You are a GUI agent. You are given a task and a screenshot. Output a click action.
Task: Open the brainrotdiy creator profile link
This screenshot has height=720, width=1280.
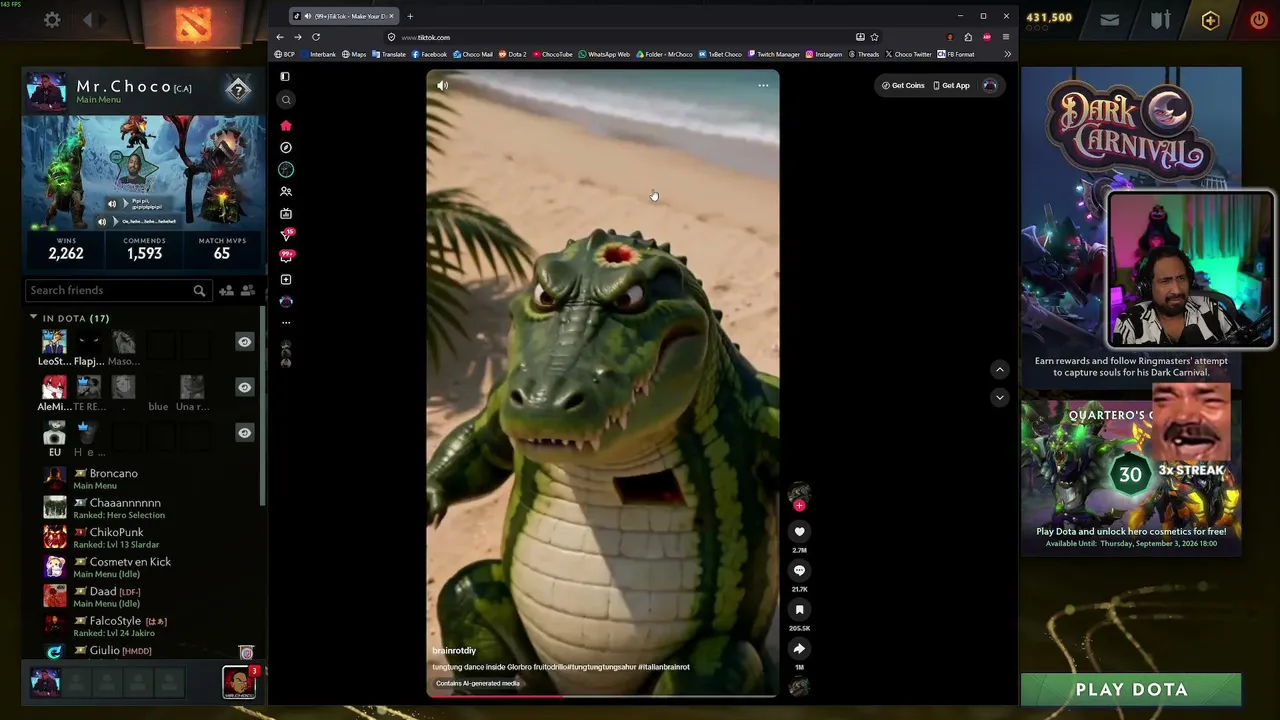tap(454, 651)
